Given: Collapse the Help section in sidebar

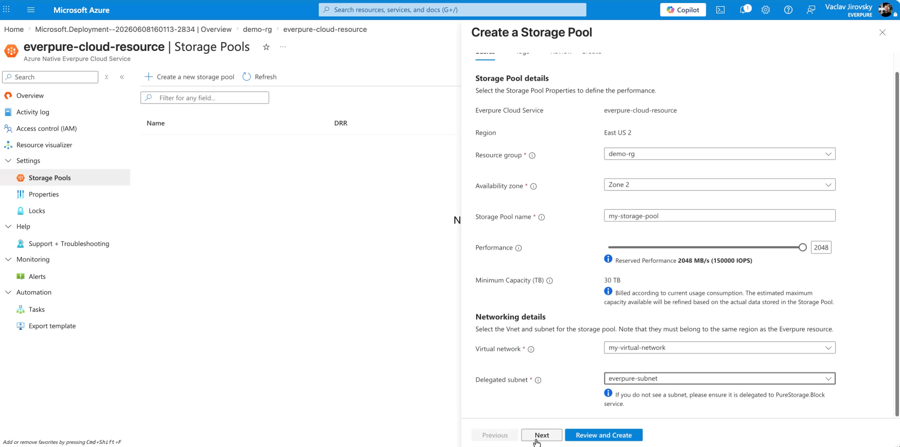Looking at the screenshot, I should (8, 227).
